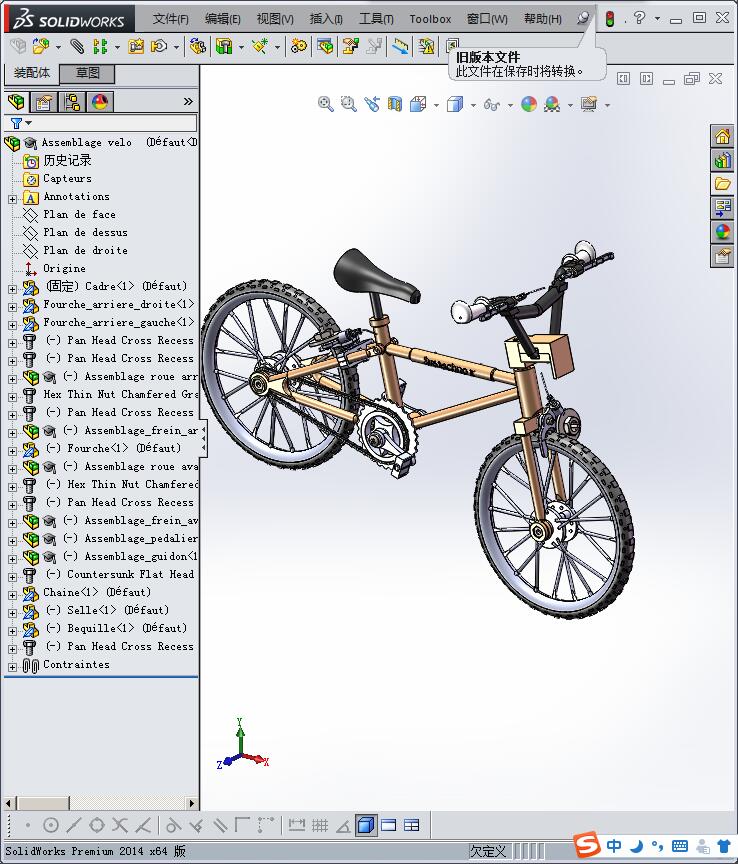Click the Reference Geometry icon
Viewport: 738px width, 864px height.
click(260, 46)
